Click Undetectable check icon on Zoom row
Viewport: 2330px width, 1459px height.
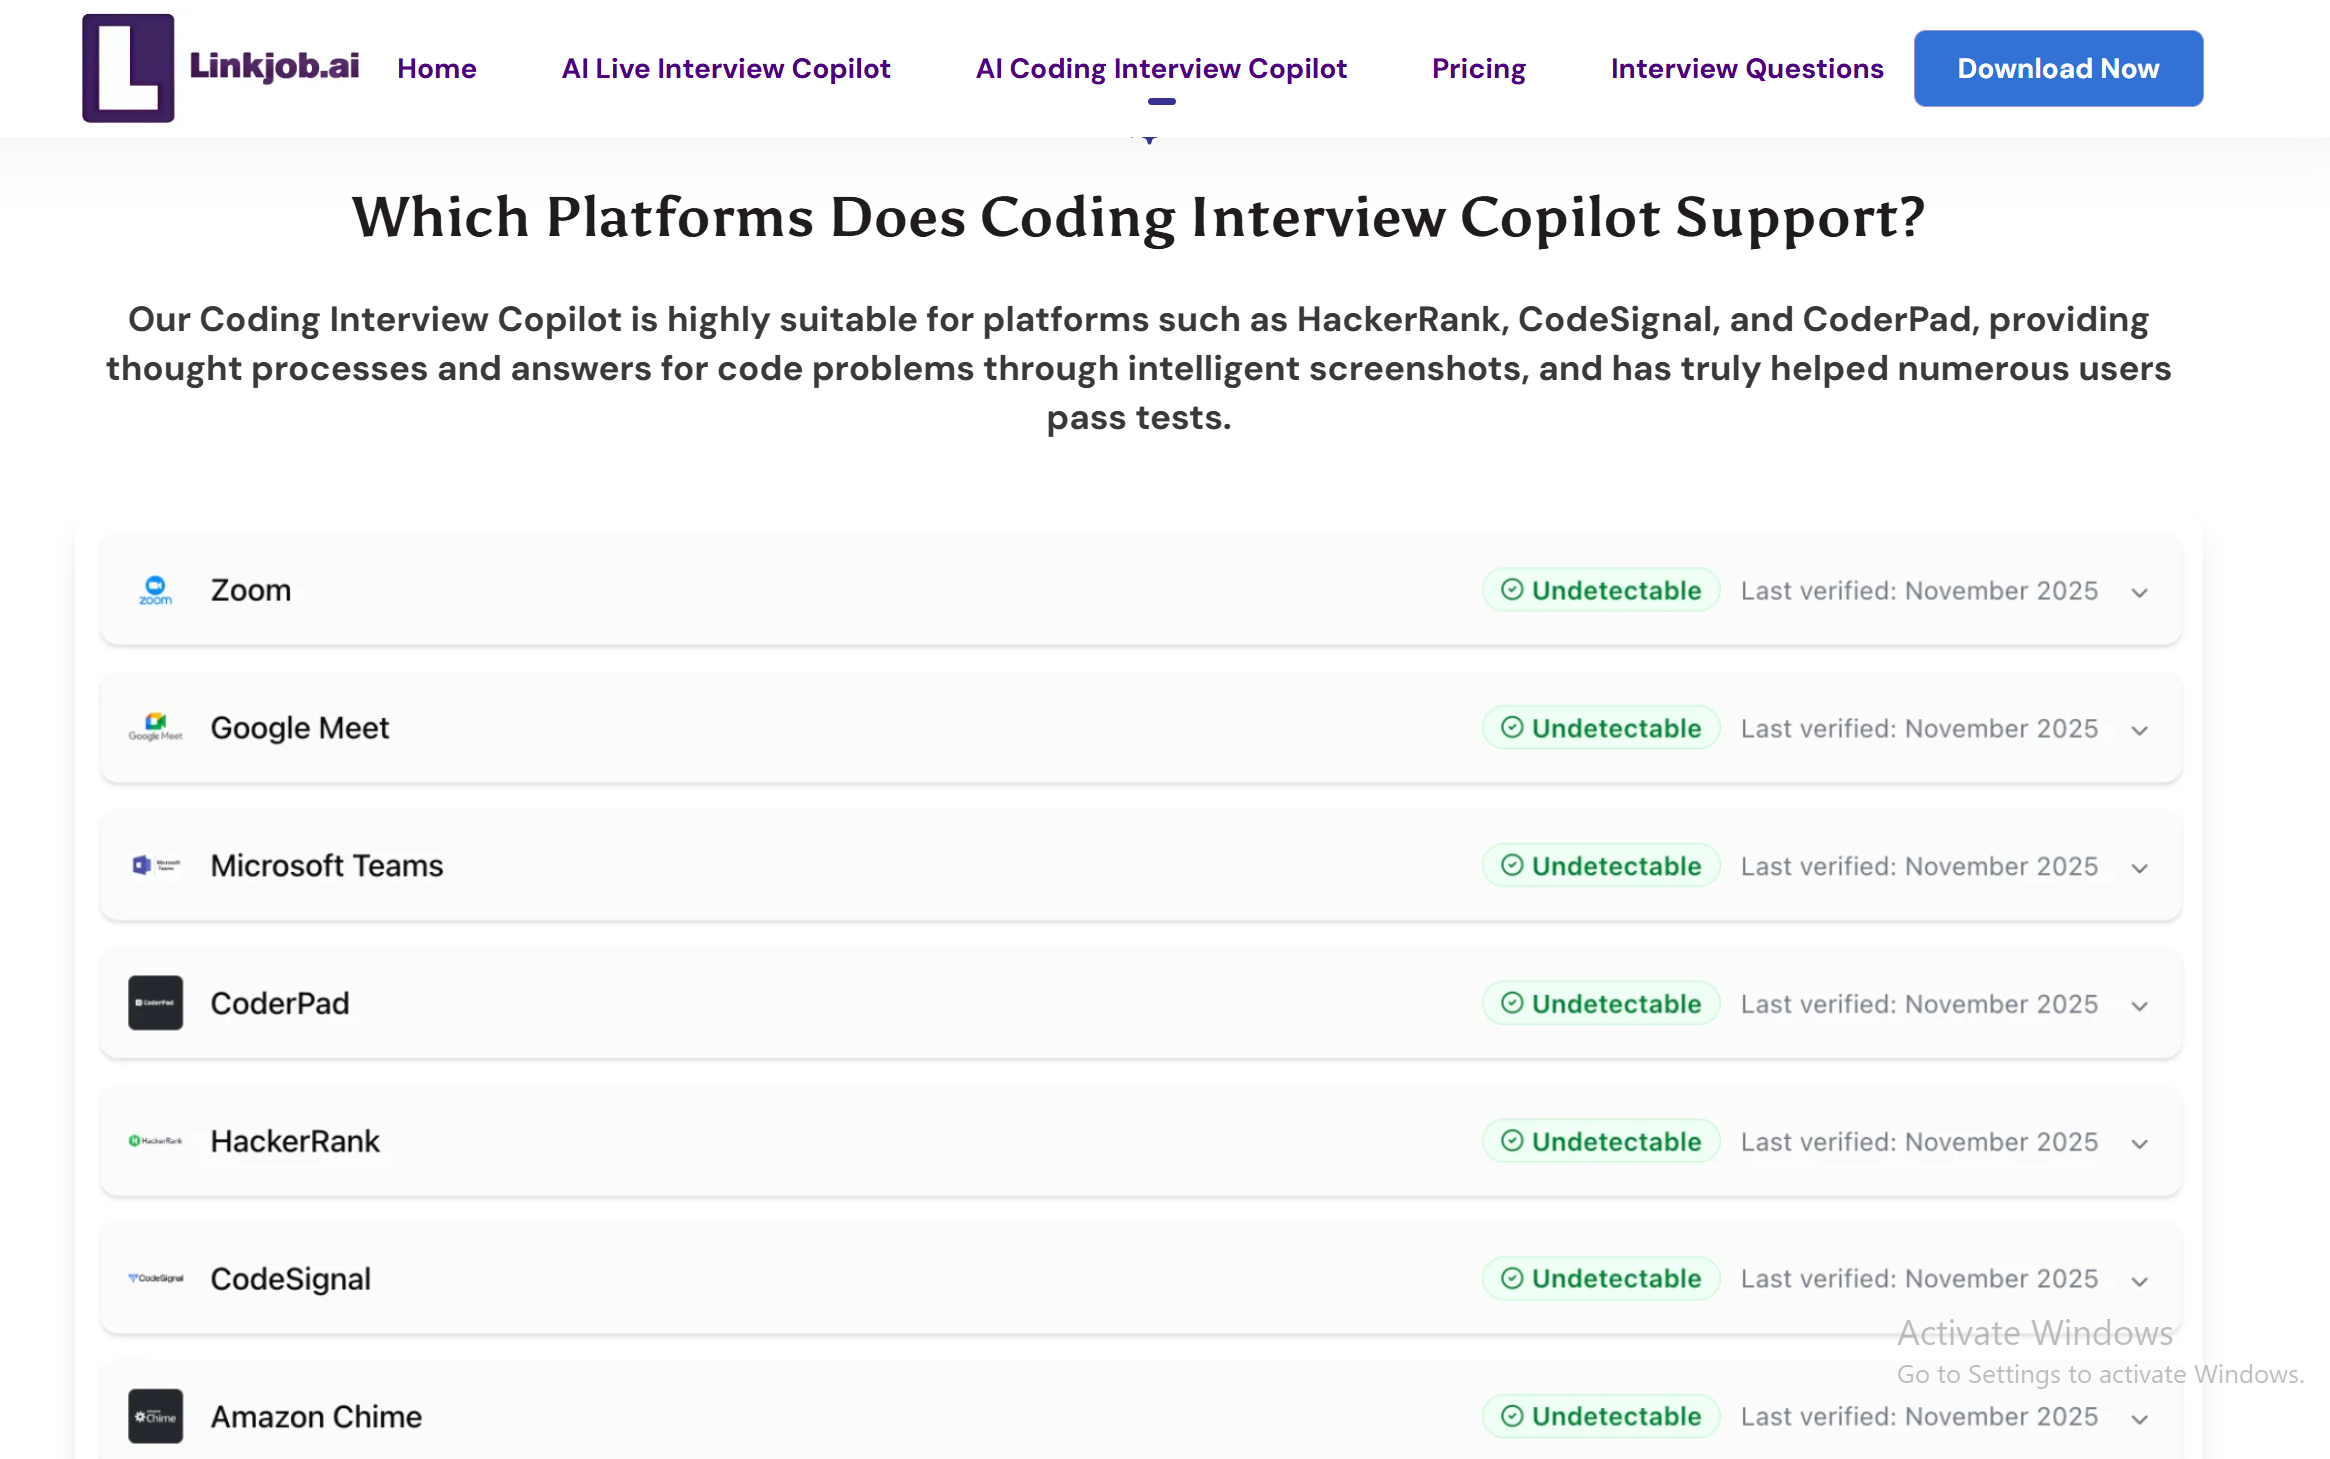pyautogui.click(x=1512, y=590)
